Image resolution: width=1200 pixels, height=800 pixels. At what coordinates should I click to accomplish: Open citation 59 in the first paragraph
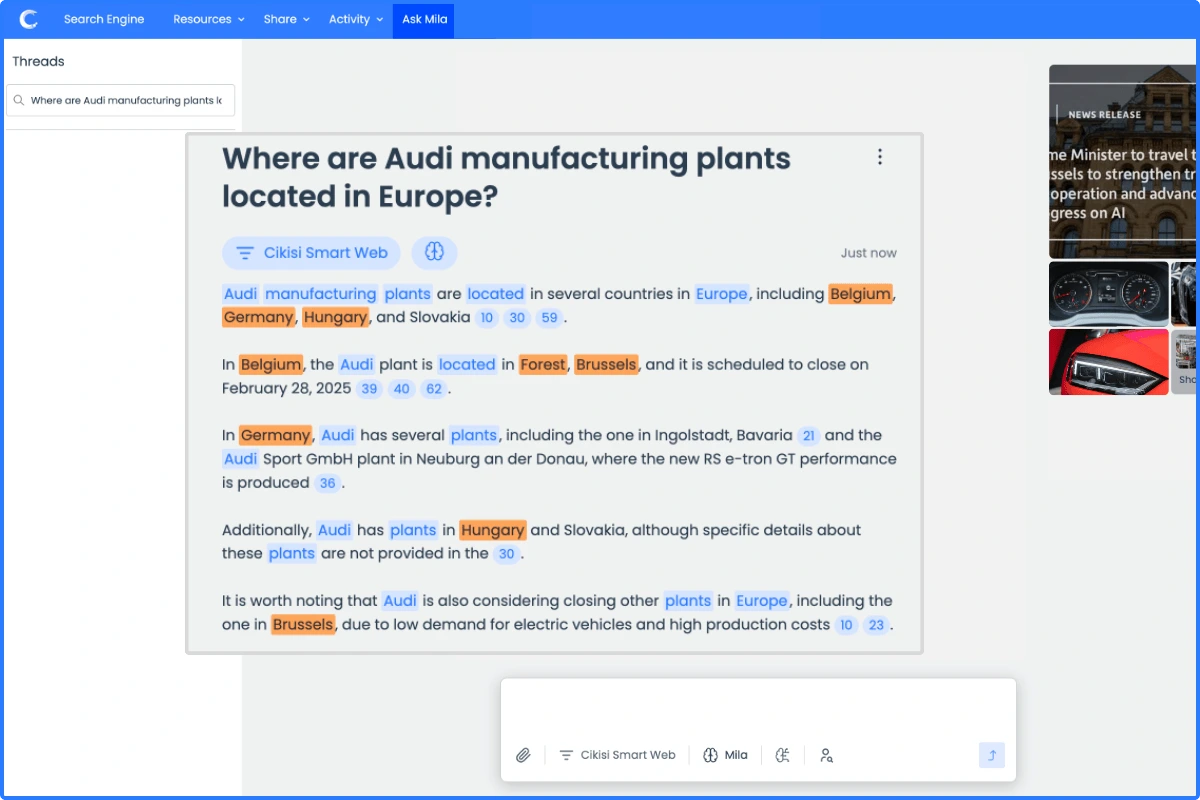(x=549, y=318)
